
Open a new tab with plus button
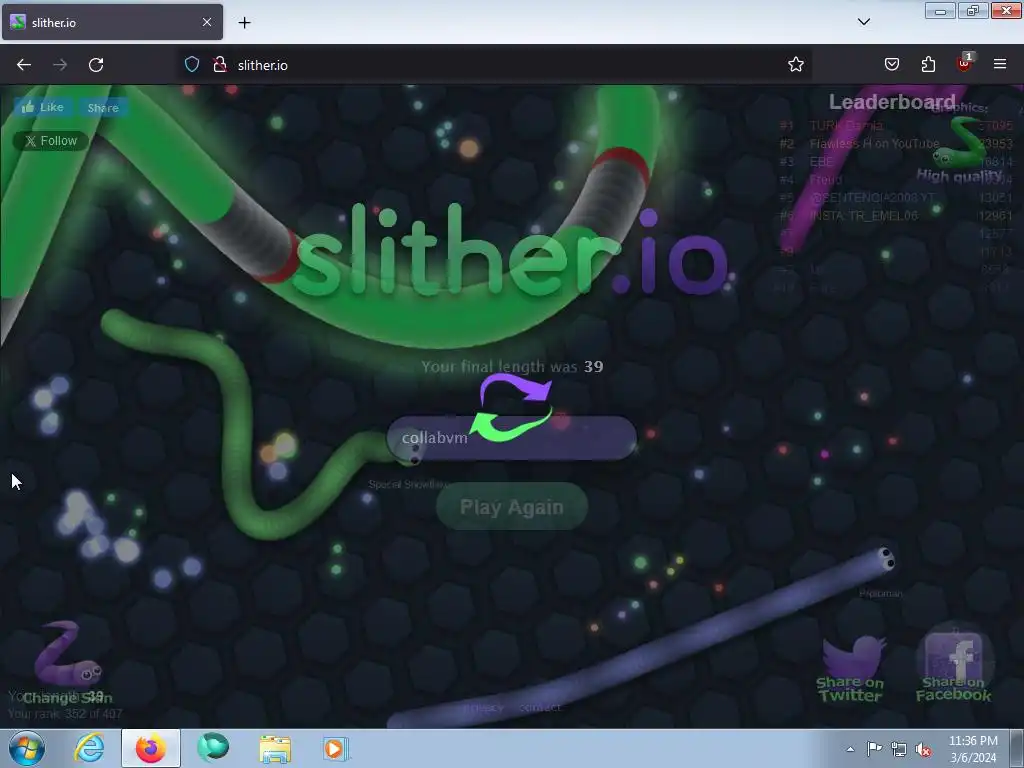point(244,22)
